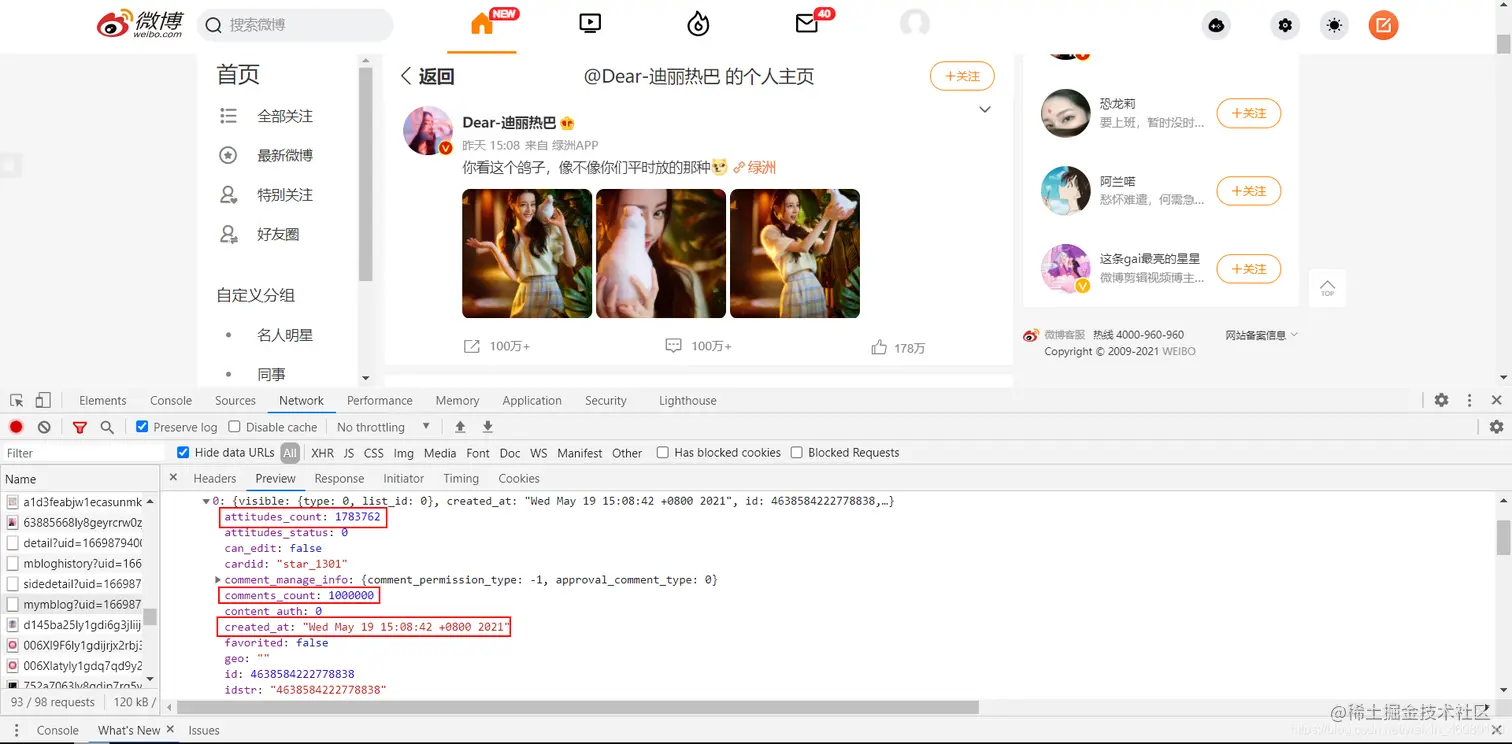1512x744 pixels.
Task: Filter requests by XHR type
Action: [322, 453]
